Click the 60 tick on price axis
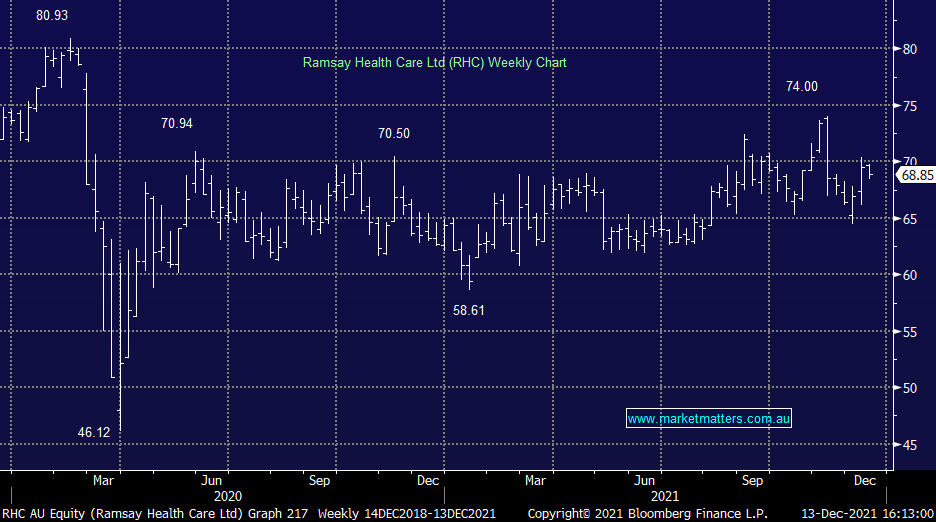The image size is (936, 522). point(909,275)
